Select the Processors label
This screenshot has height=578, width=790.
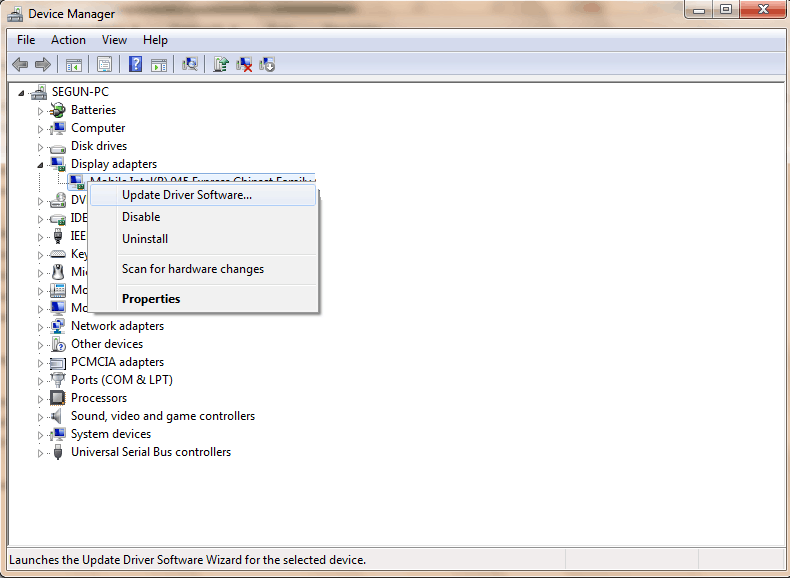point(99,398)
